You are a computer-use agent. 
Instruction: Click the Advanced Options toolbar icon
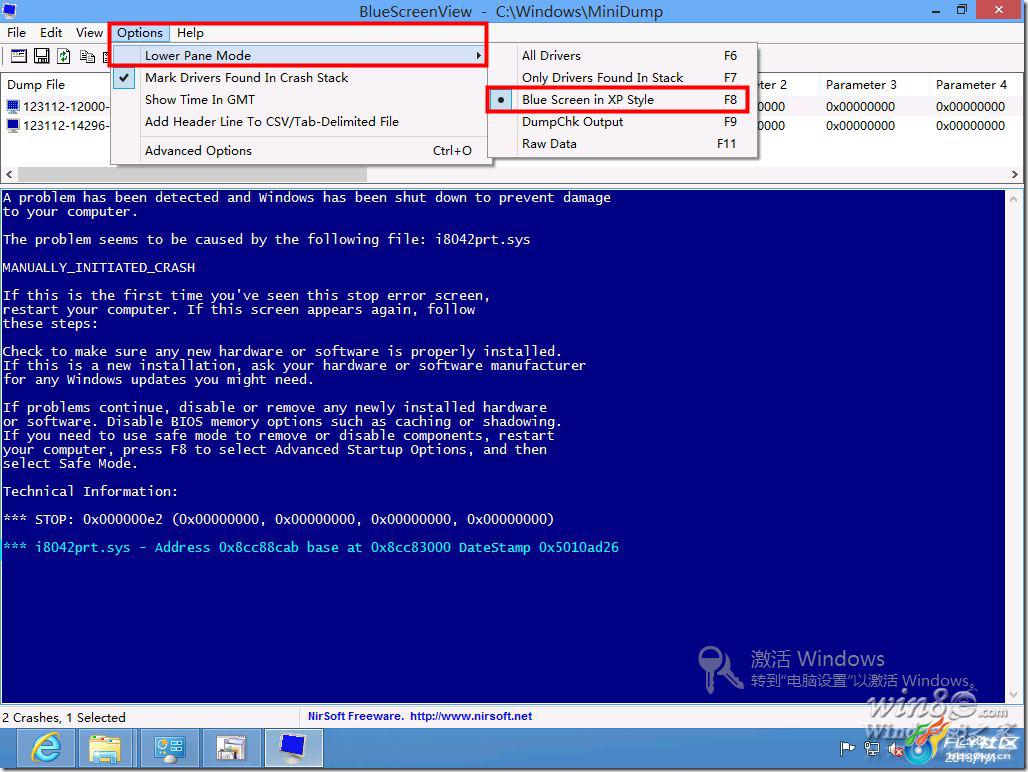pos(18,56)
